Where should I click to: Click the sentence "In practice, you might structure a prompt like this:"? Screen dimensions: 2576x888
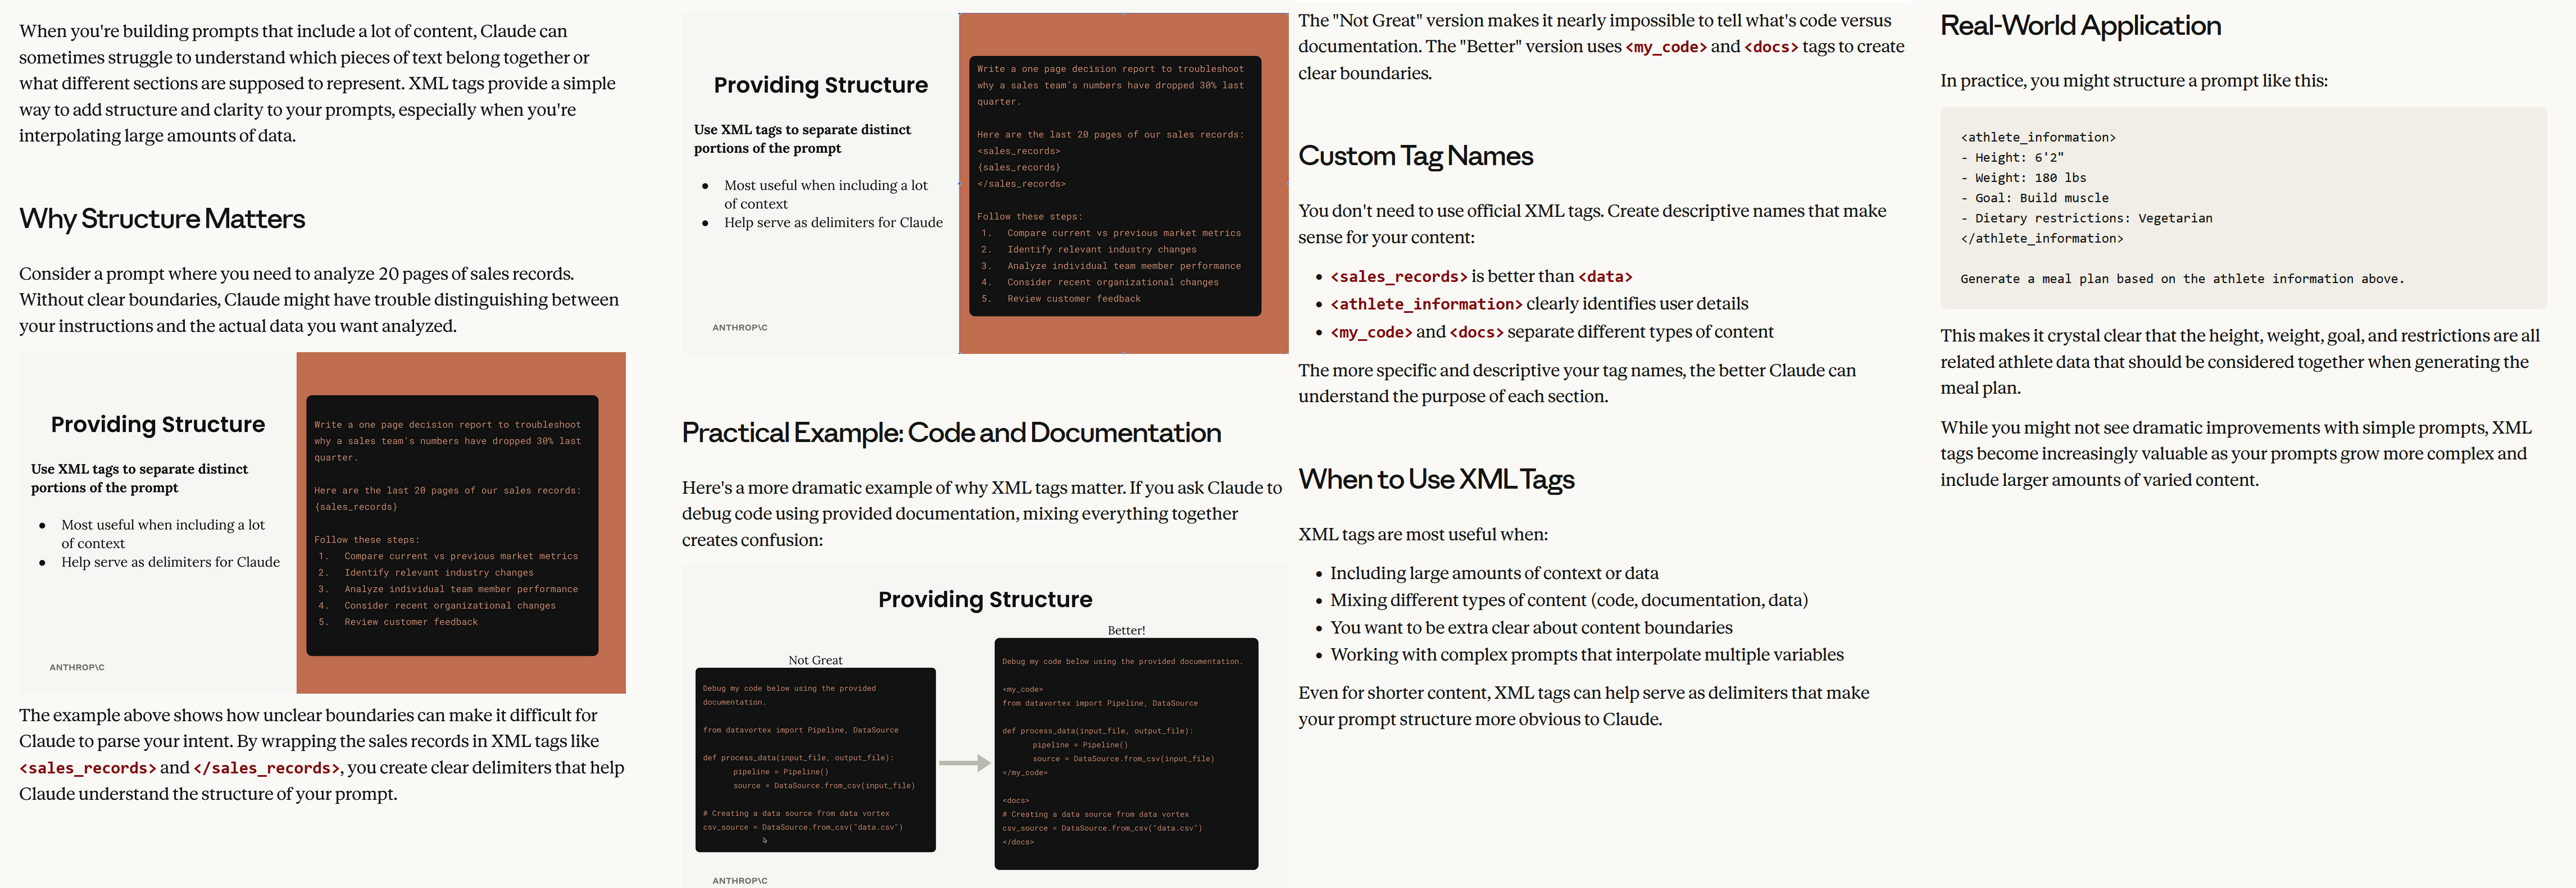(x=2134, y=81)
